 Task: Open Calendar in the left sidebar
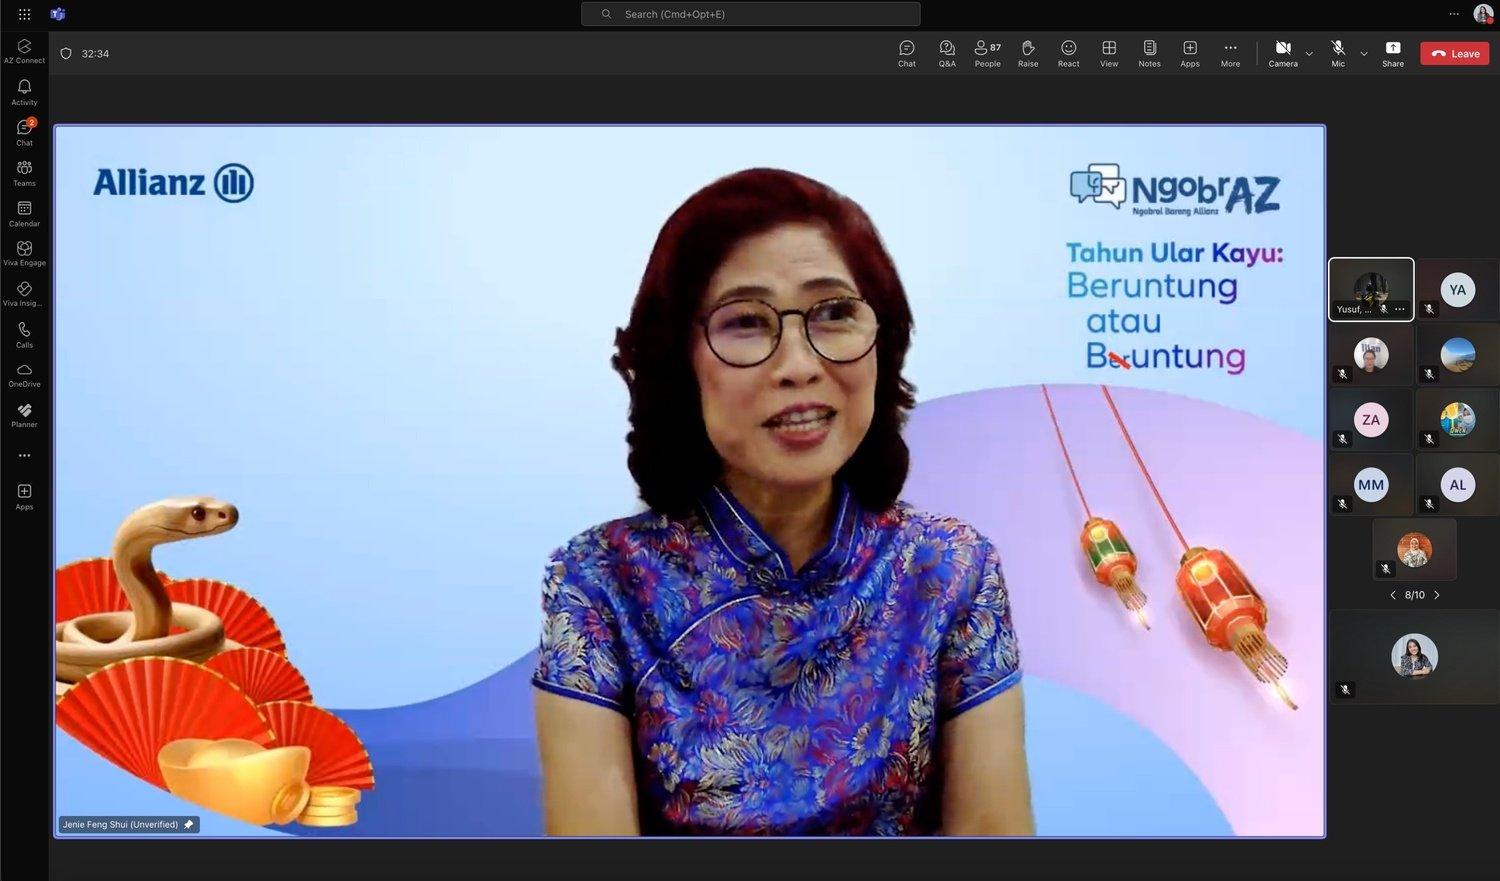(24, 213)
